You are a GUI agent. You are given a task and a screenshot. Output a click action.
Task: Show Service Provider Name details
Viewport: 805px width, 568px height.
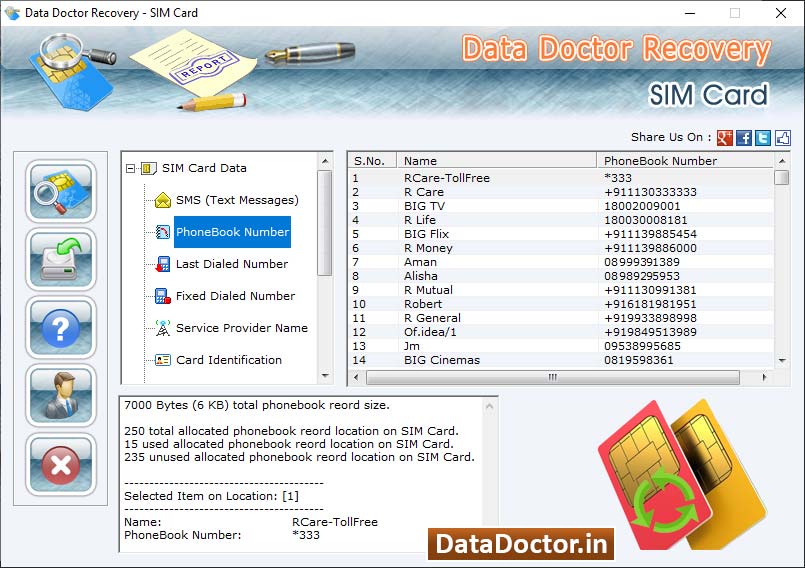pos(242,328)
